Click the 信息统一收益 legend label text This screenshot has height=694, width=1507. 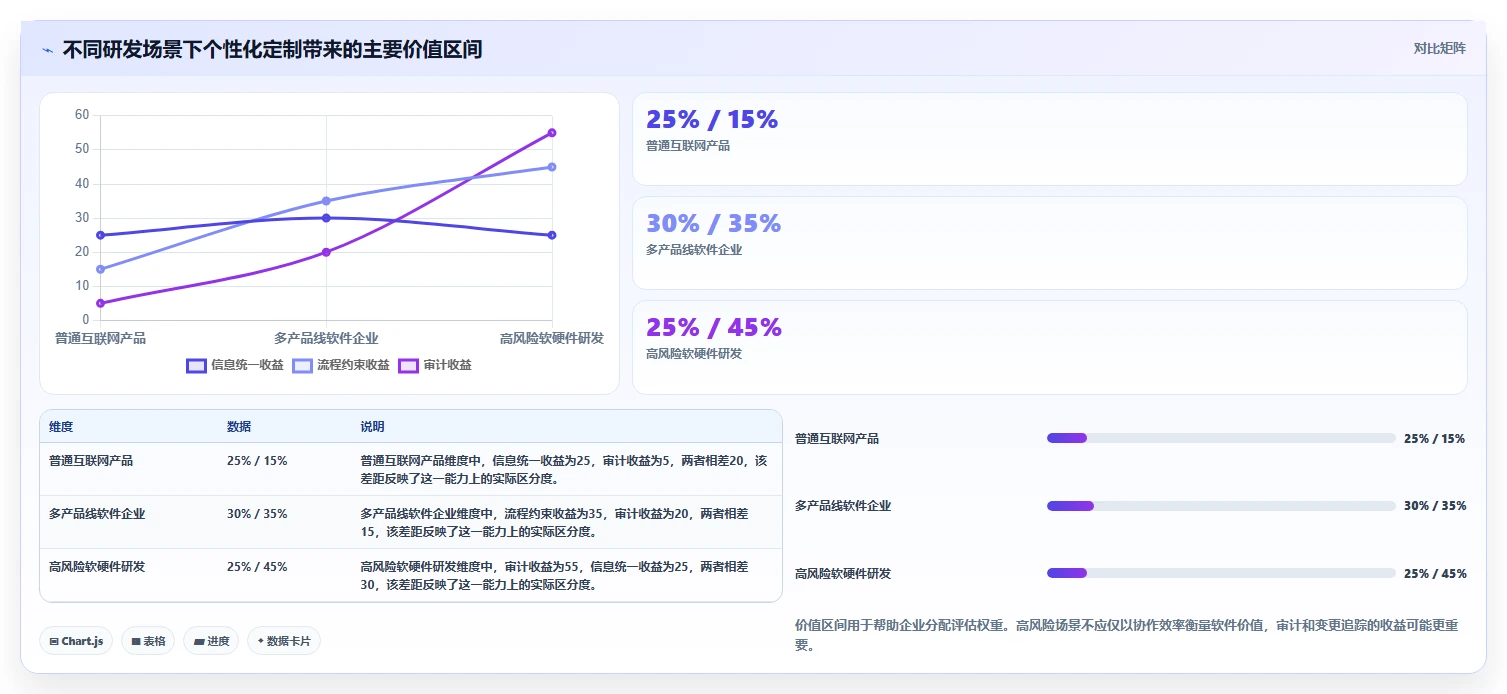(x=248, y=366)
